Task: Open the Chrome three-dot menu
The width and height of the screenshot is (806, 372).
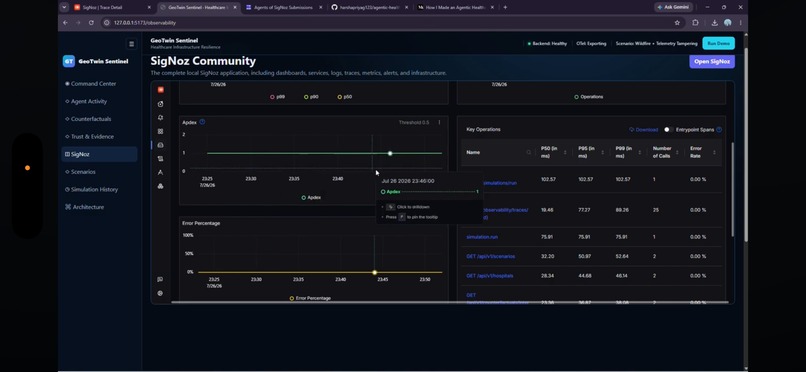Action: click(740, 23)
